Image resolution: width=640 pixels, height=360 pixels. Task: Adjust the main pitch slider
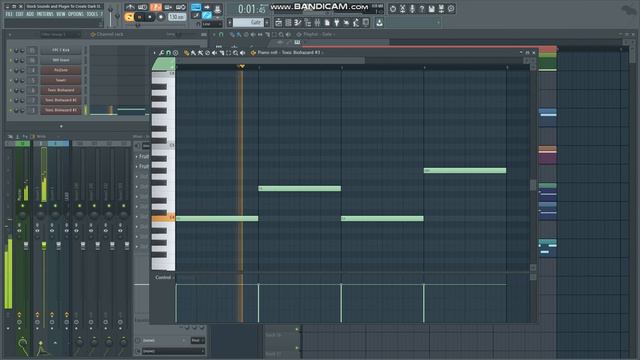coord(118,15)
